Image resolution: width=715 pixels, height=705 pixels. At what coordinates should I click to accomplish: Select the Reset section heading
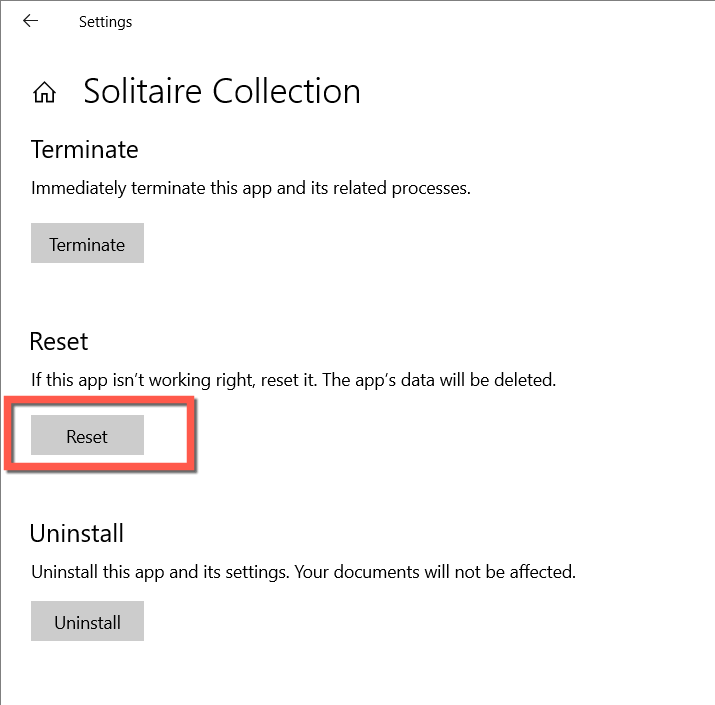[59, 341]
